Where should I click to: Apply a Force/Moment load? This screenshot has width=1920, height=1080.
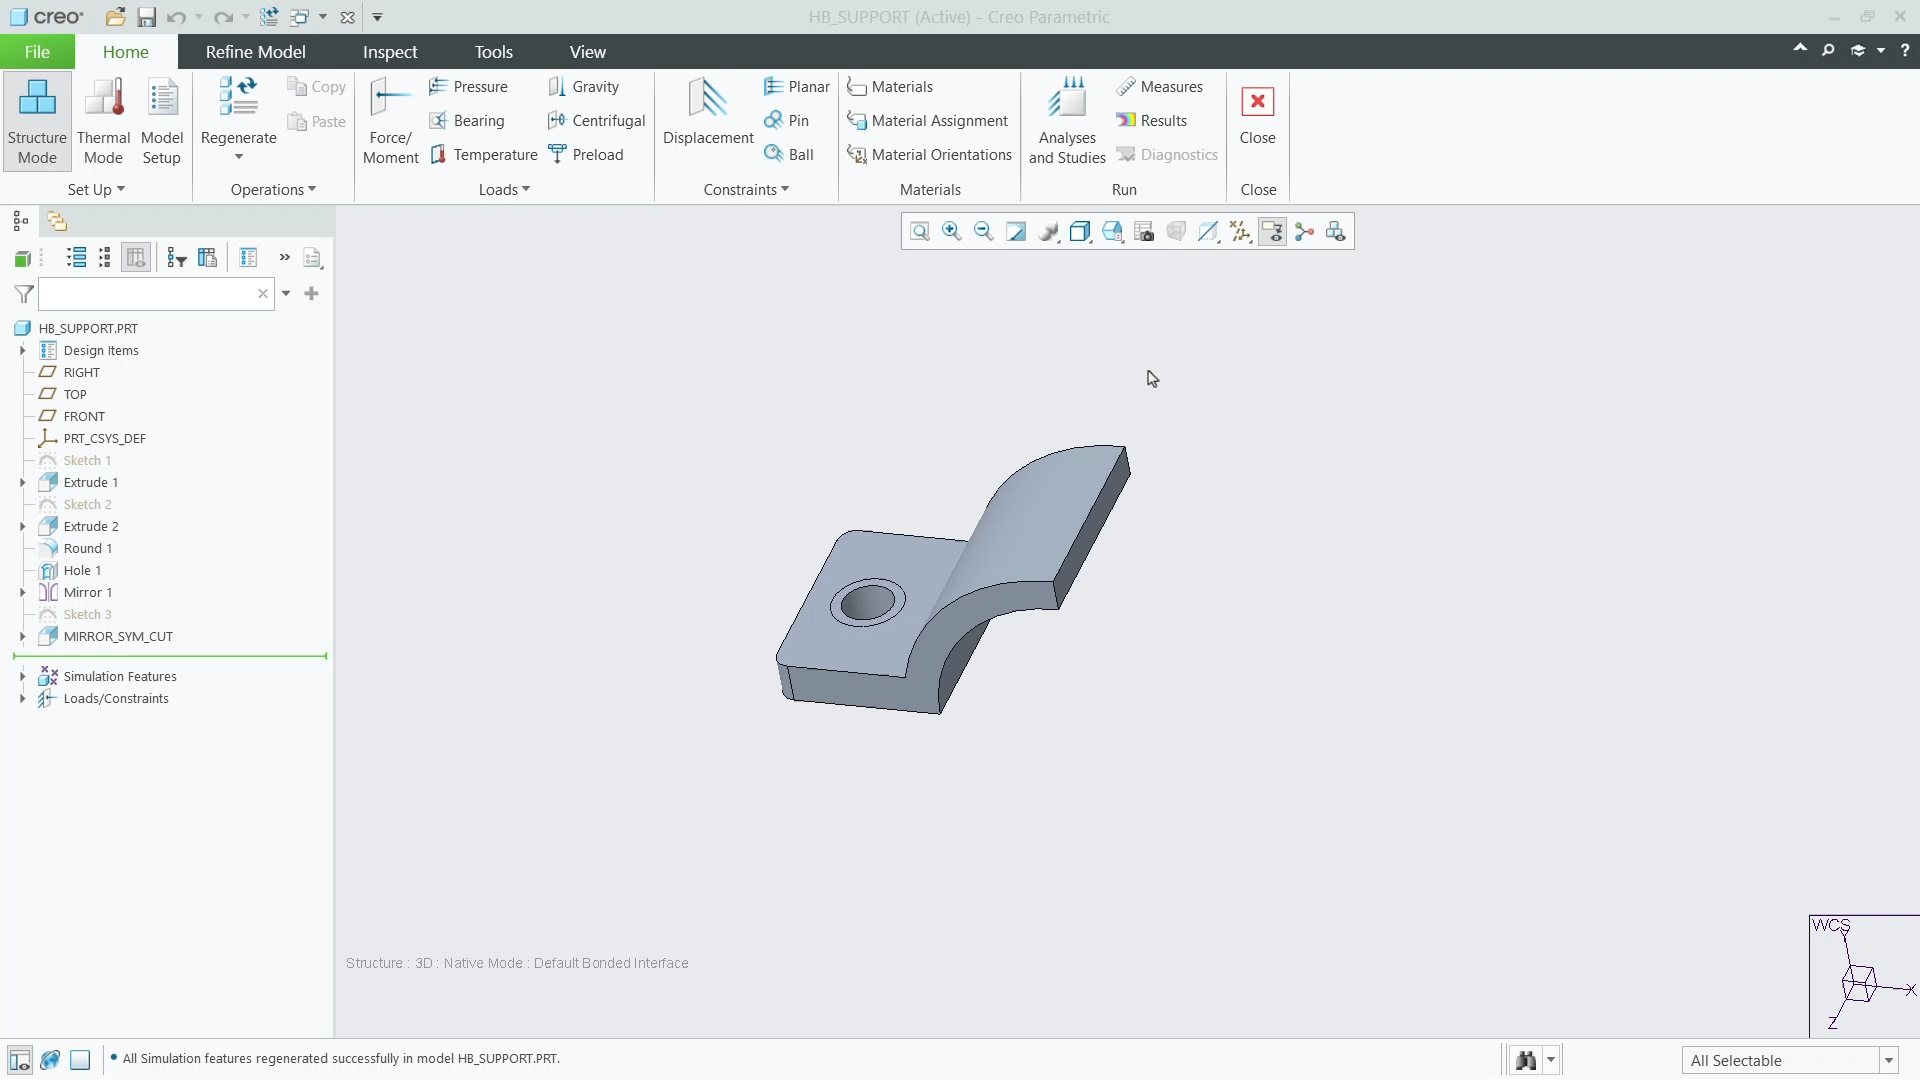390,121
